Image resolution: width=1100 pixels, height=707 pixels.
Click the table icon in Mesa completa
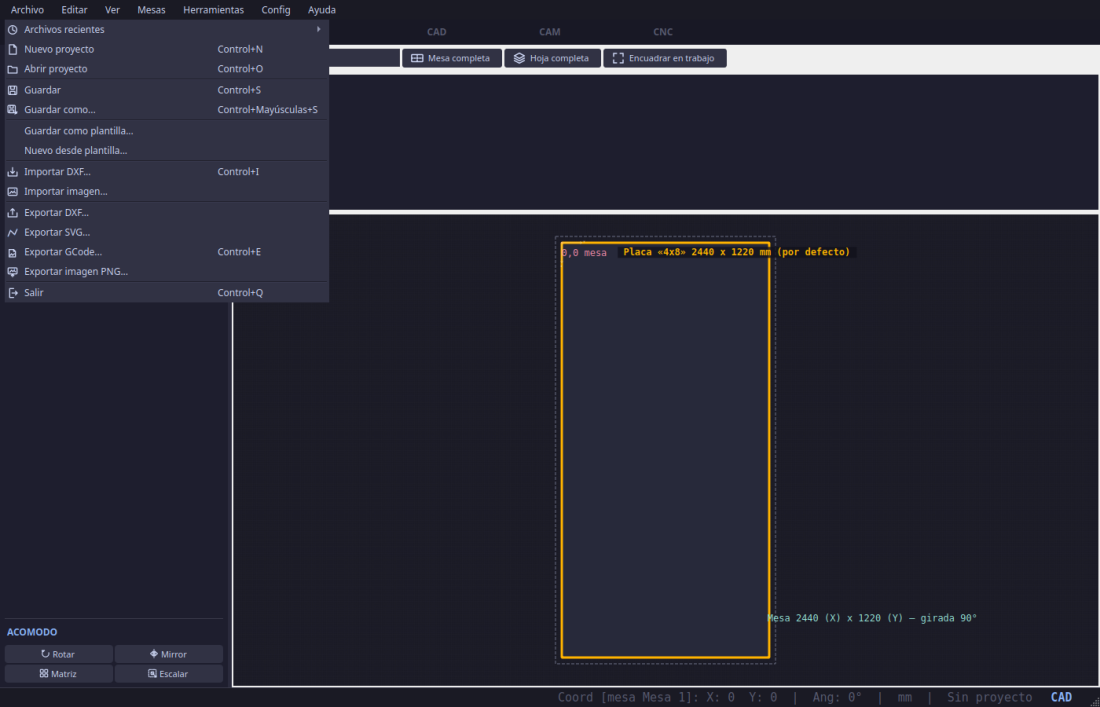(417, 58)
